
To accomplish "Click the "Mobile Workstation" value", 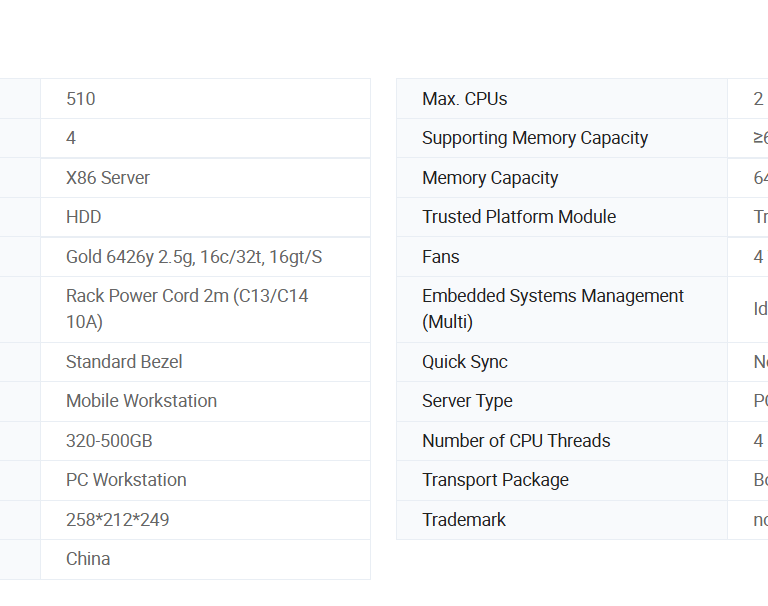I will point(141,401).
